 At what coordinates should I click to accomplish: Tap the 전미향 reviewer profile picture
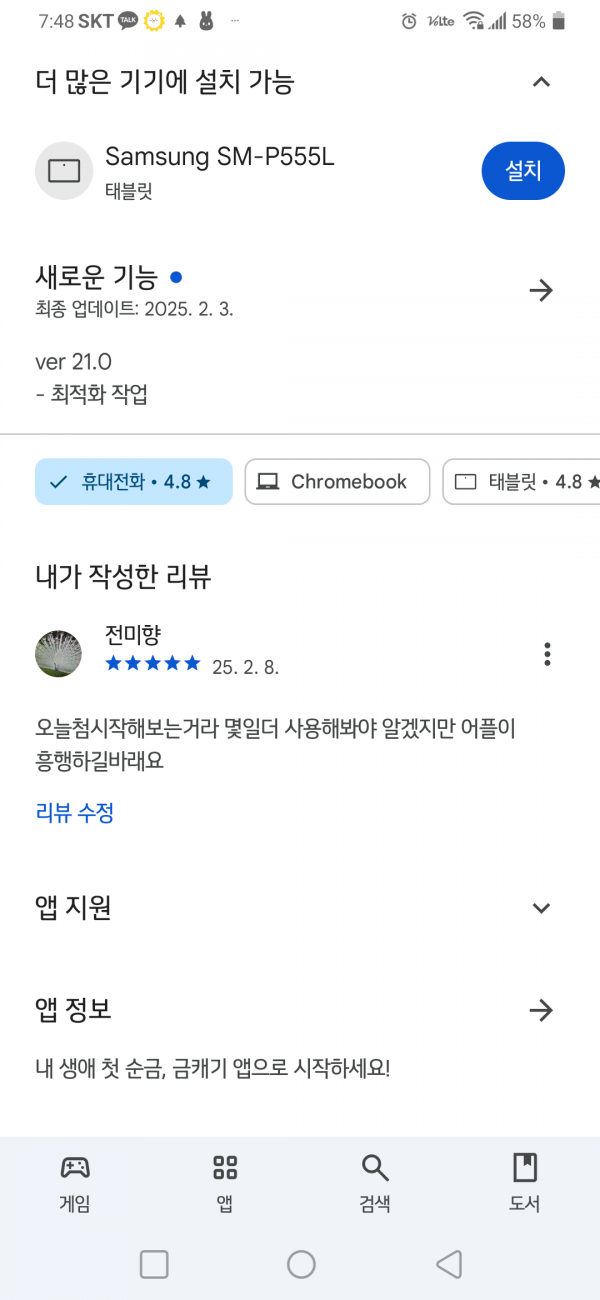click(x=59, y=654)
